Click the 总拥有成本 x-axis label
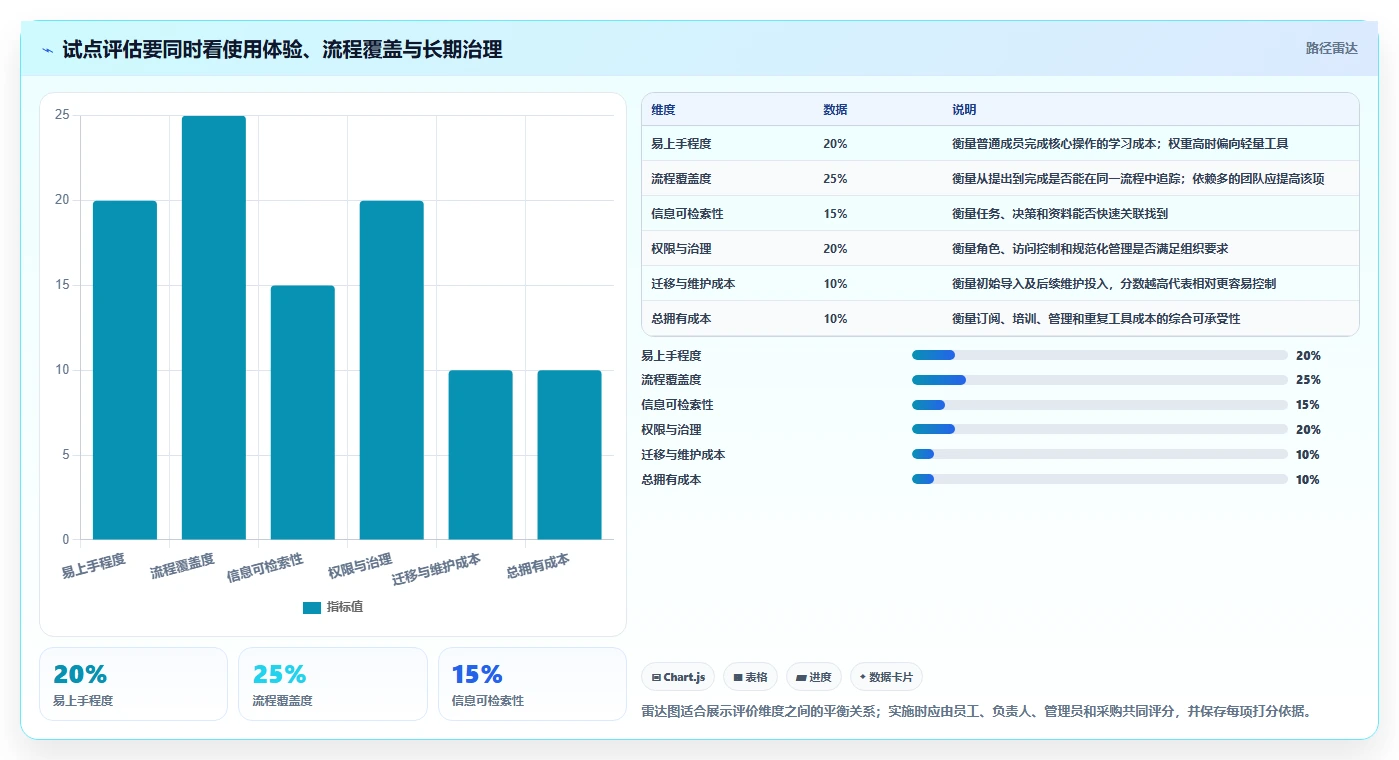This screenshot has height=760, width=1399. pos(538,567)
